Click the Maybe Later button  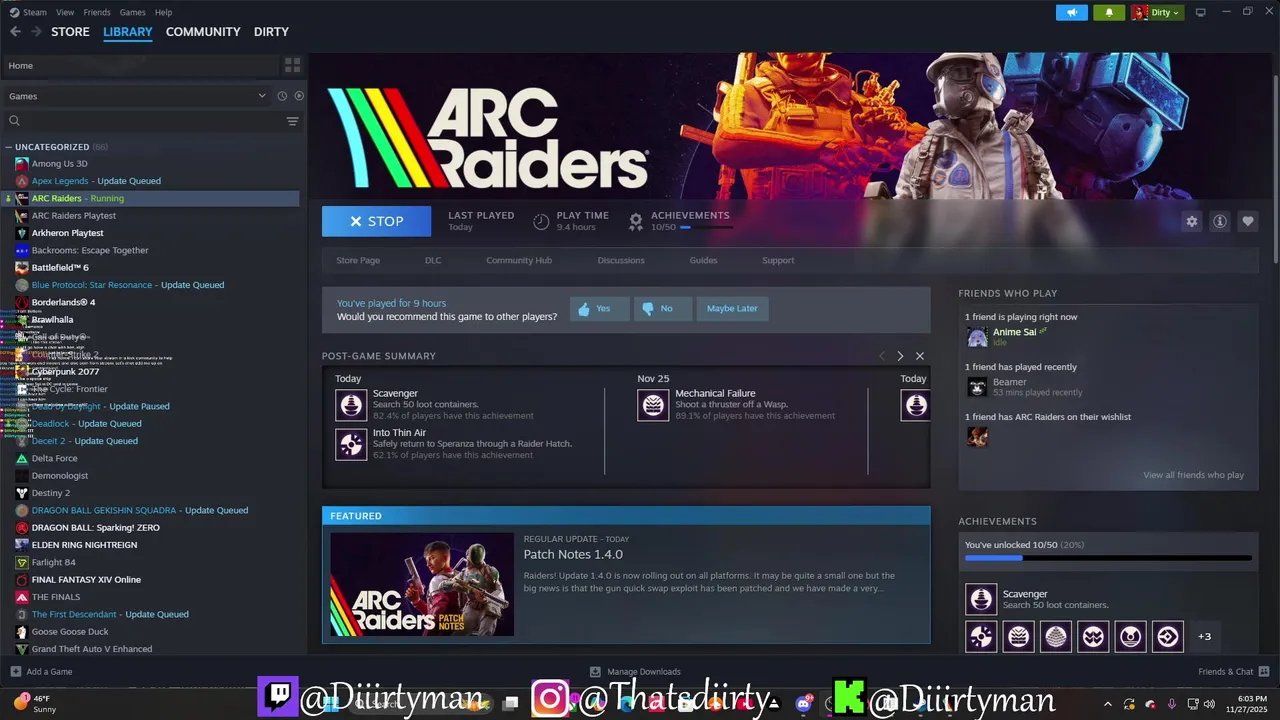[x=732, y=309]
